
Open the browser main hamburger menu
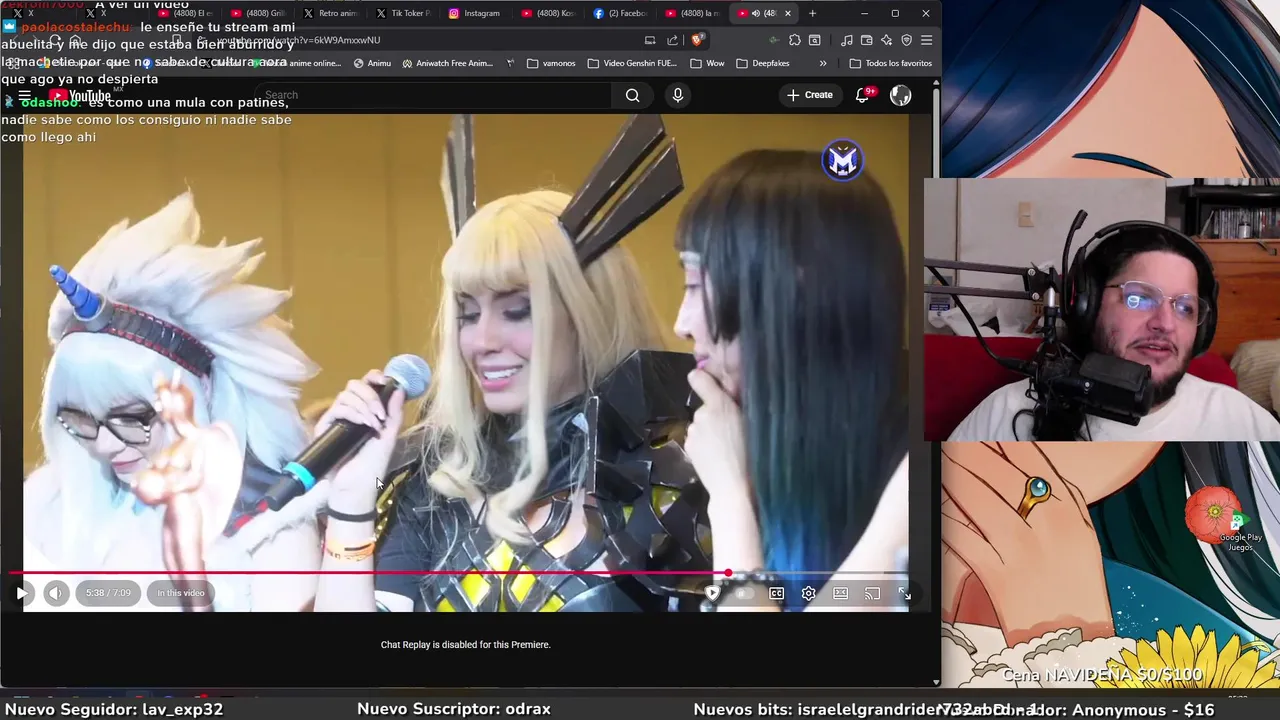pyautogui.click(x=926, y=40)
